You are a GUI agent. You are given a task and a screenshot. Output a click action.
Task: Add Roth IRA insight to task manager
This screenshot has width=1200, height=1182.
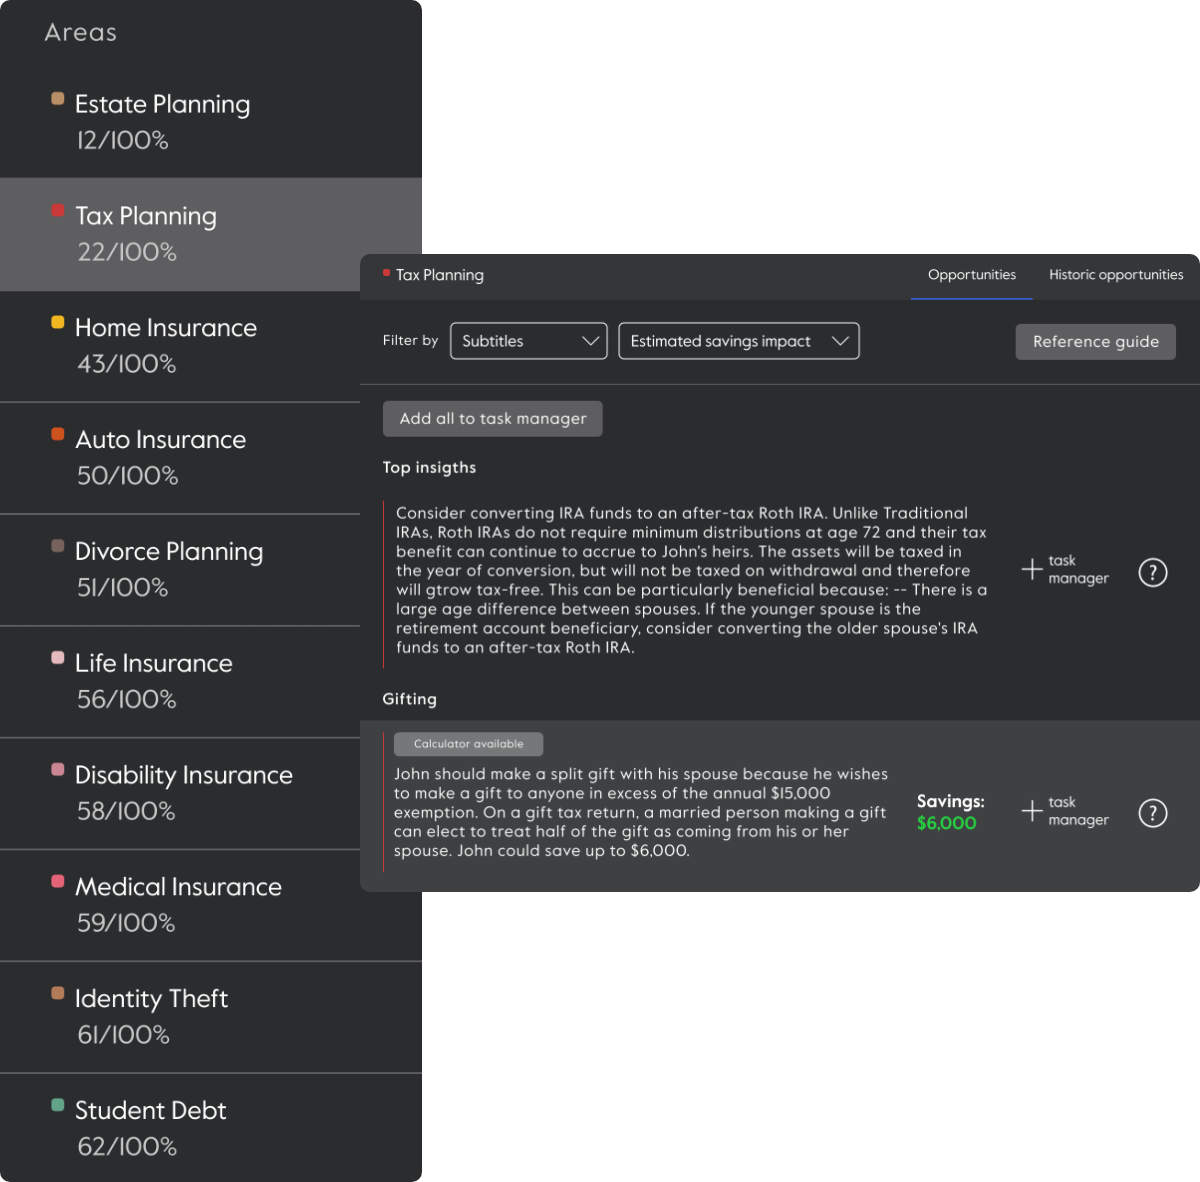coord(1064,570)
